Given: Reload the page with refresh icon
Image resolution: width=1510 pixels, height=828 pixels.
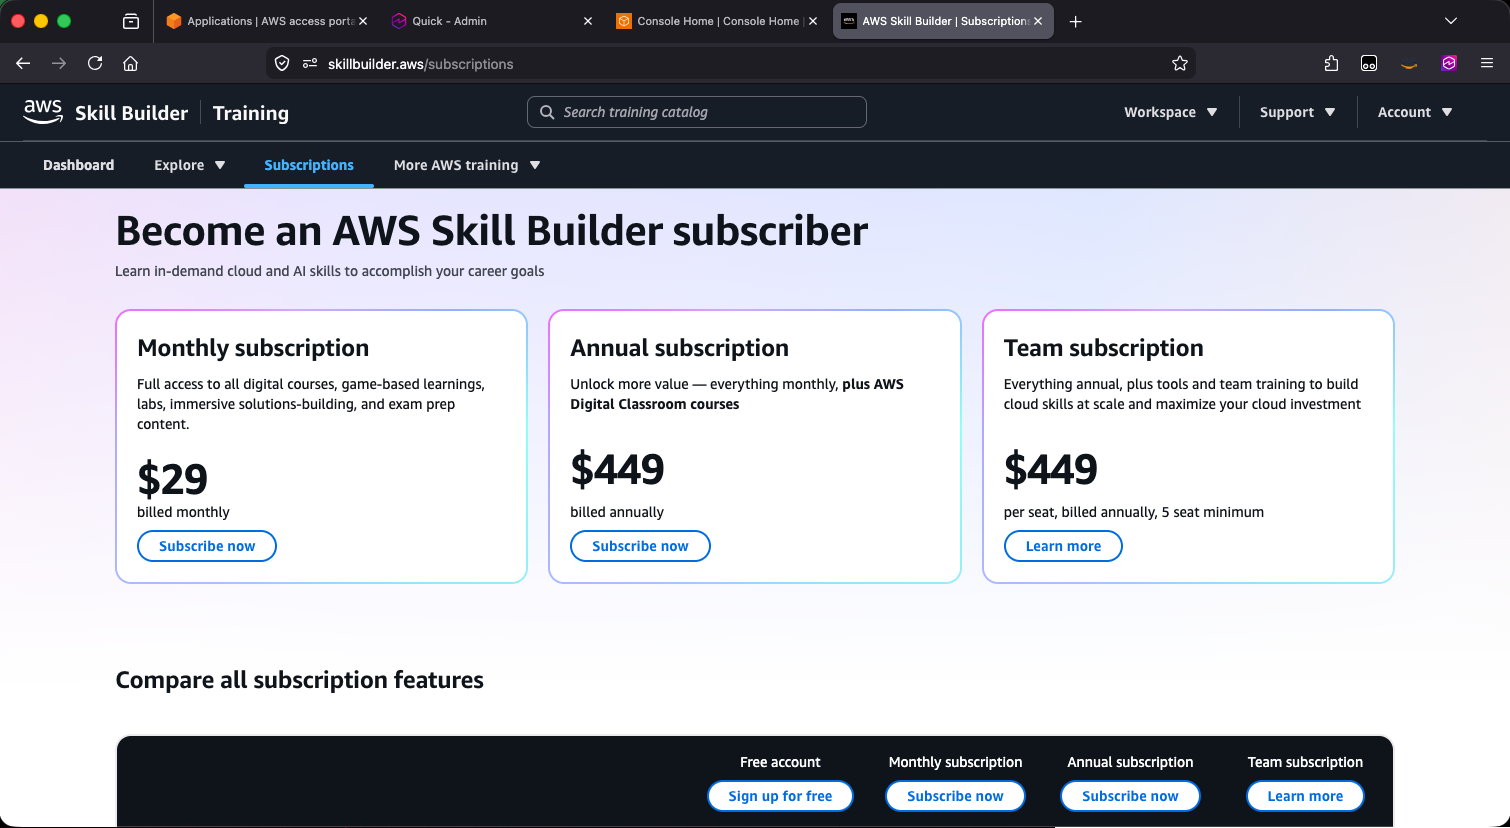Looking at the screenshot, I should (x=95, y=63).
